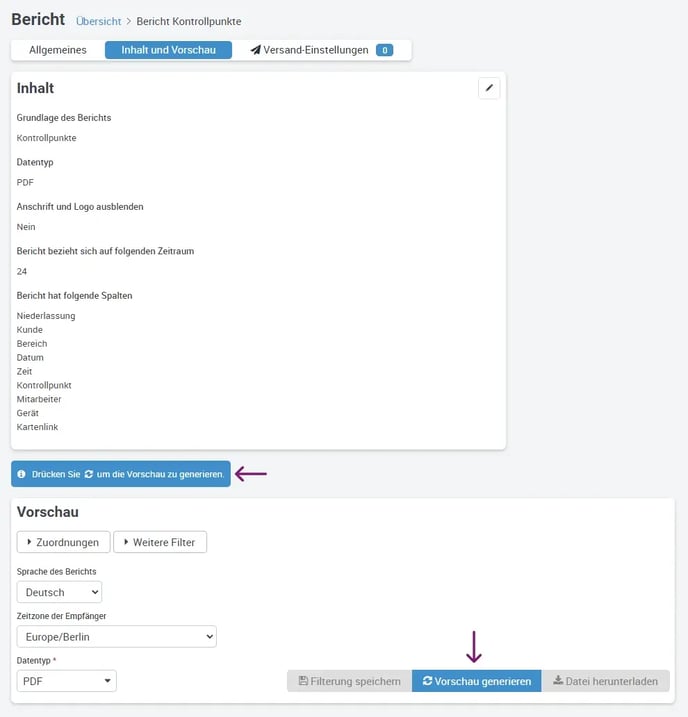Click the pencil edit icon in Inhalt
Image resolution: width=688 pixels, height=717 pixels.
(x=489, y=88)
